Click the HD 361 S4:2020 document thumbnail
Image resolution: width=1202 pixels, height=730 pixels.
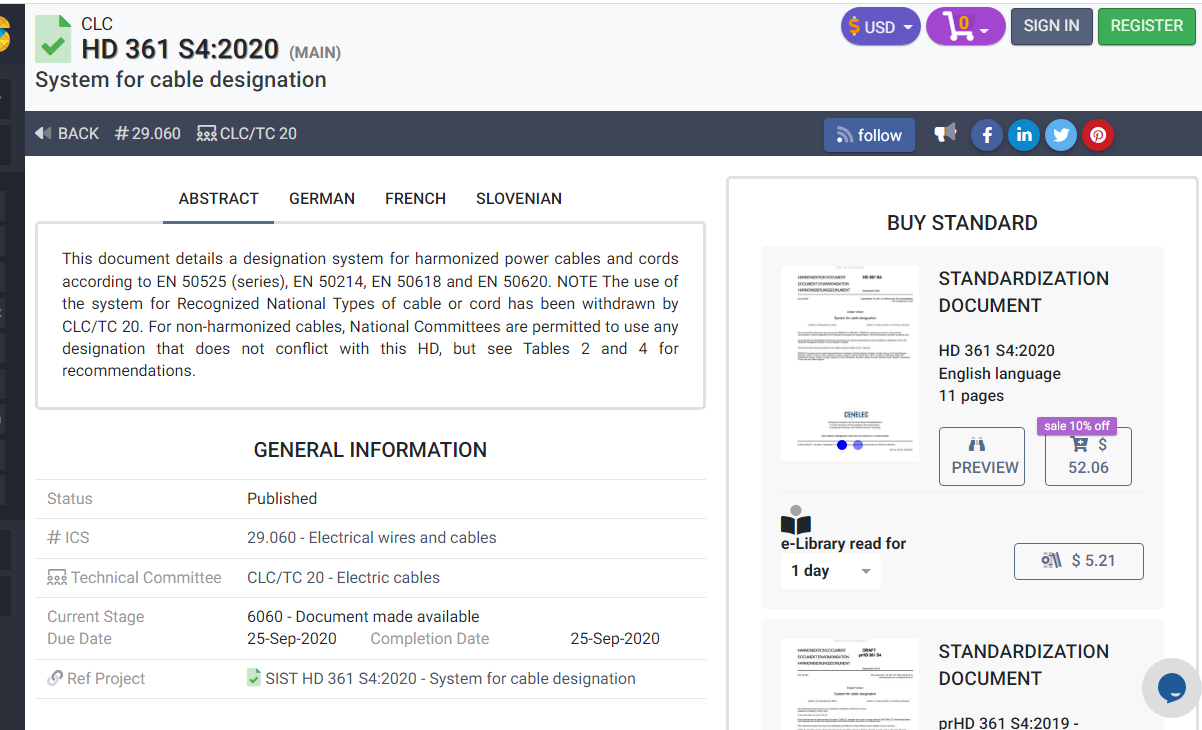point(849,363)
